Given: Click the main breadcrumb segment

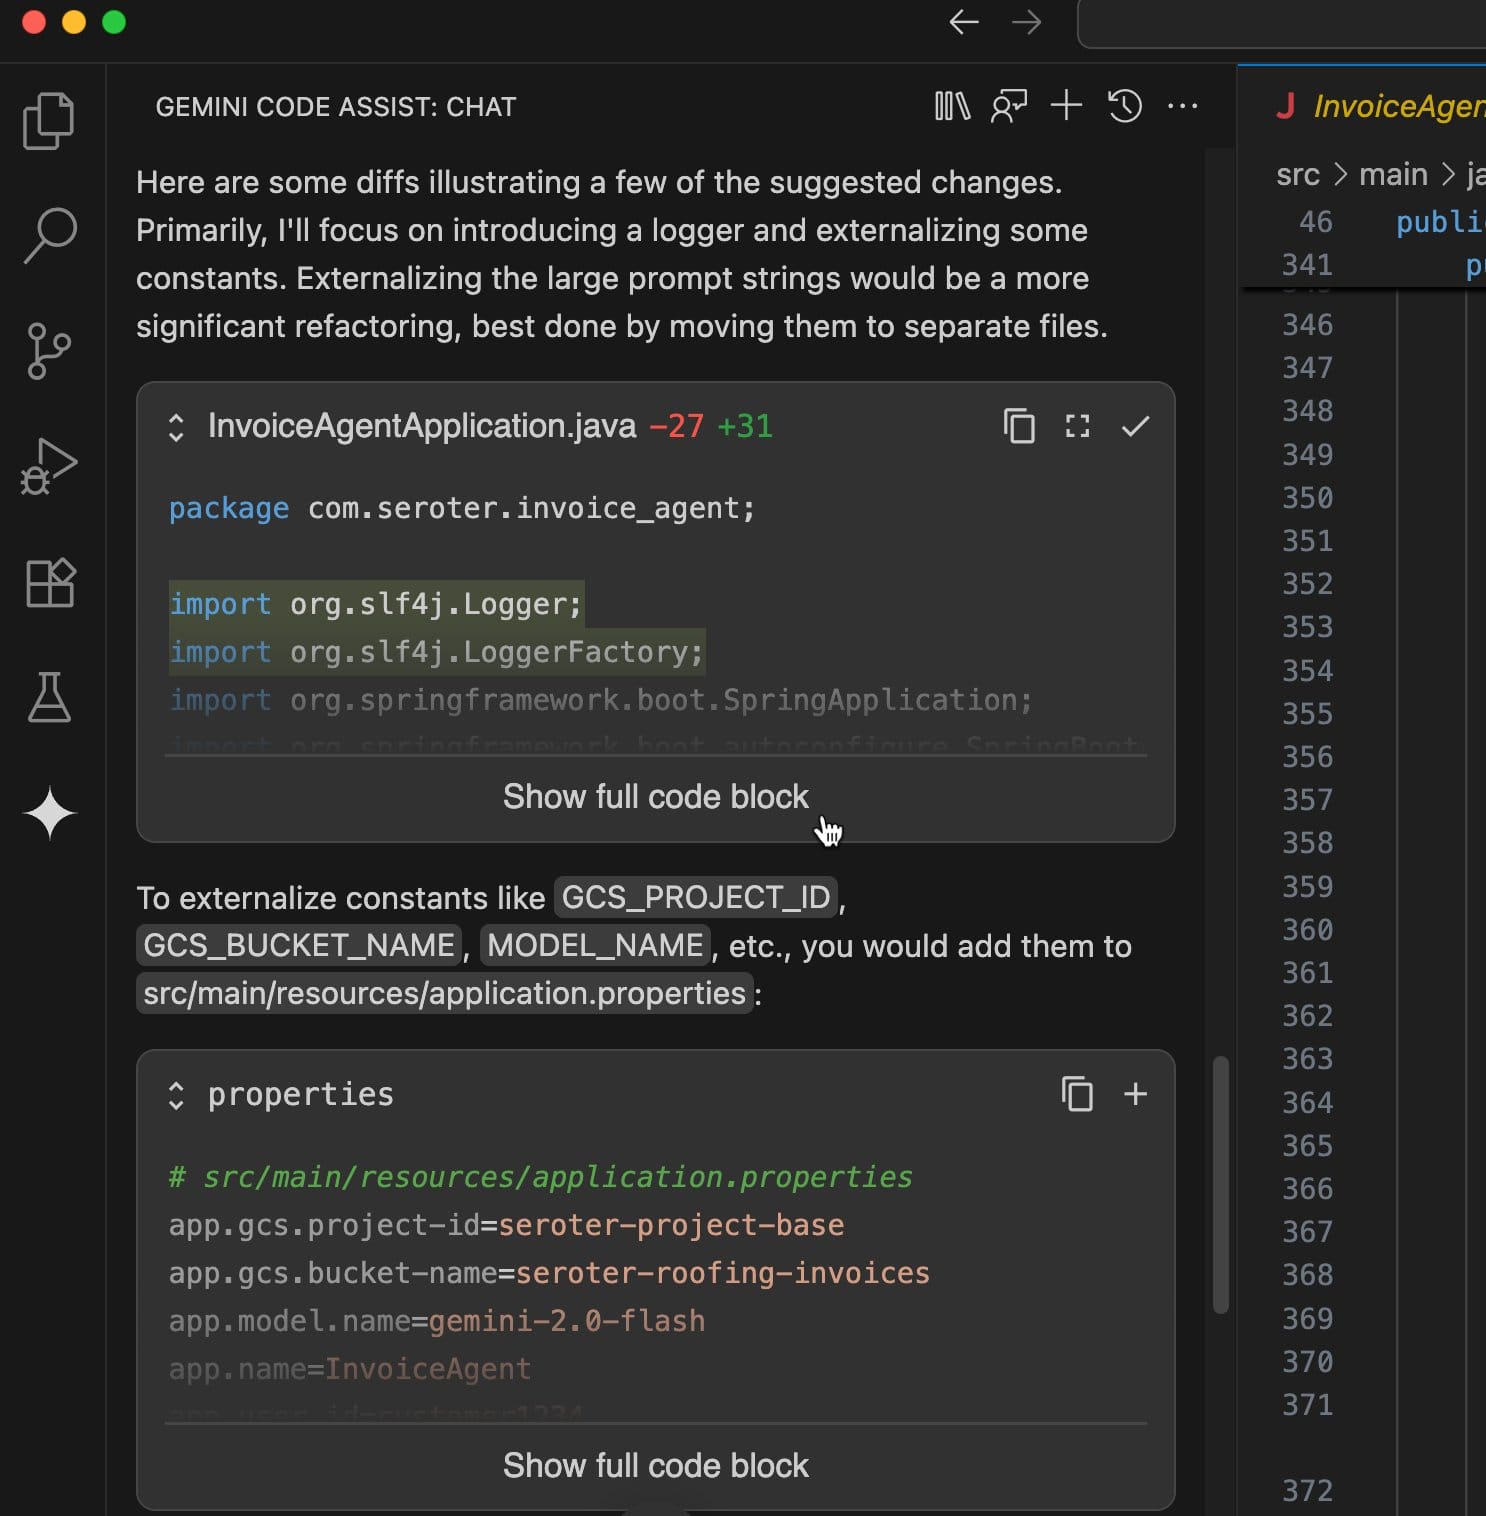Looking at the screenshot, I should (1393, 174).
